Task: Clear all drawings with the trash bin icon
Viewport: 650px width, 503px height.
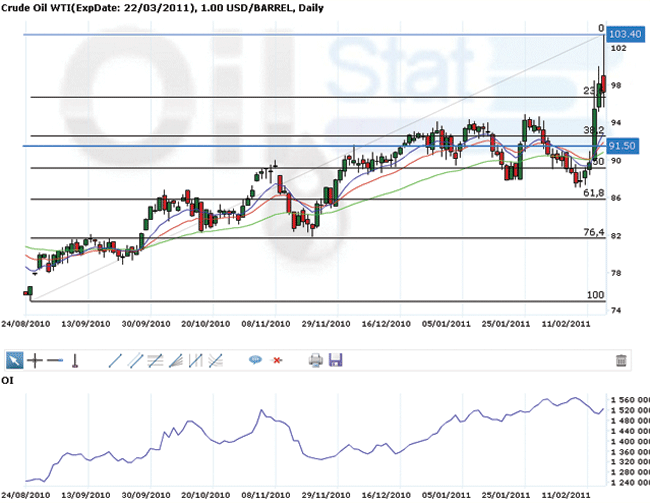Action: tap(621, 360)
